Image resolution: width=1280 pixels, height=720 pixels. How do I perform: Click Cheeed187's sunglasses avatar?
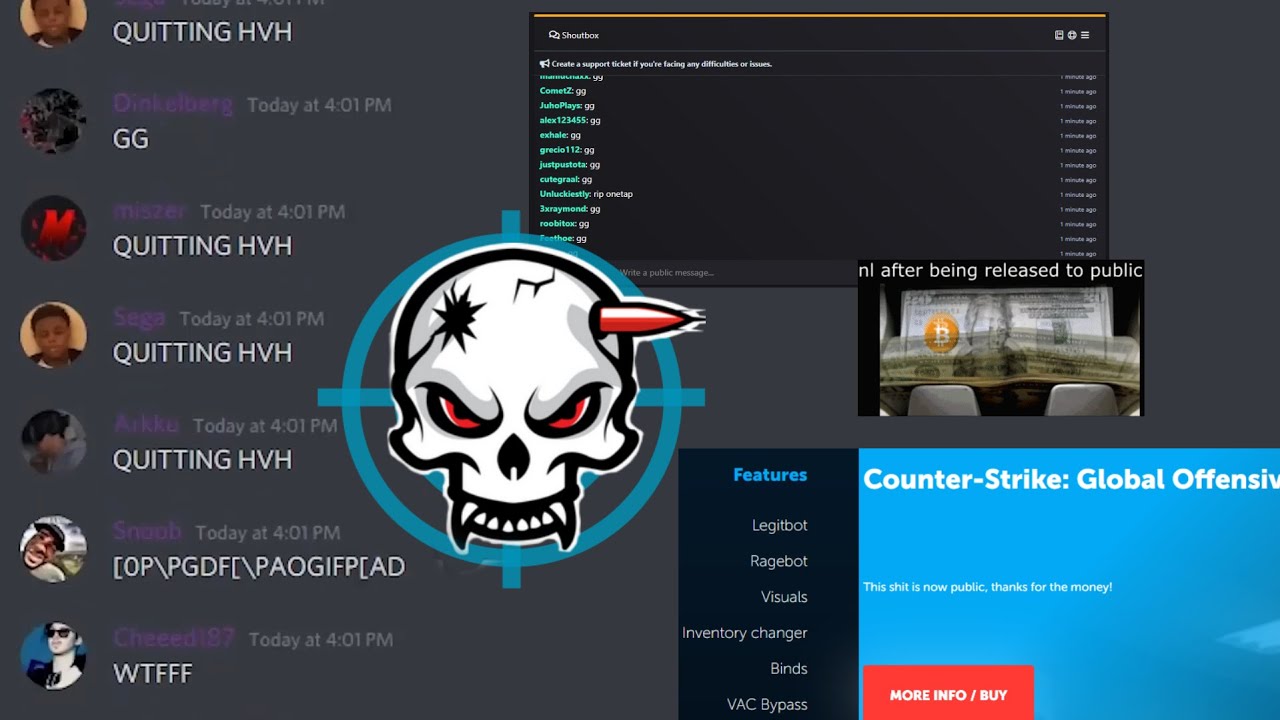[53, 656]
